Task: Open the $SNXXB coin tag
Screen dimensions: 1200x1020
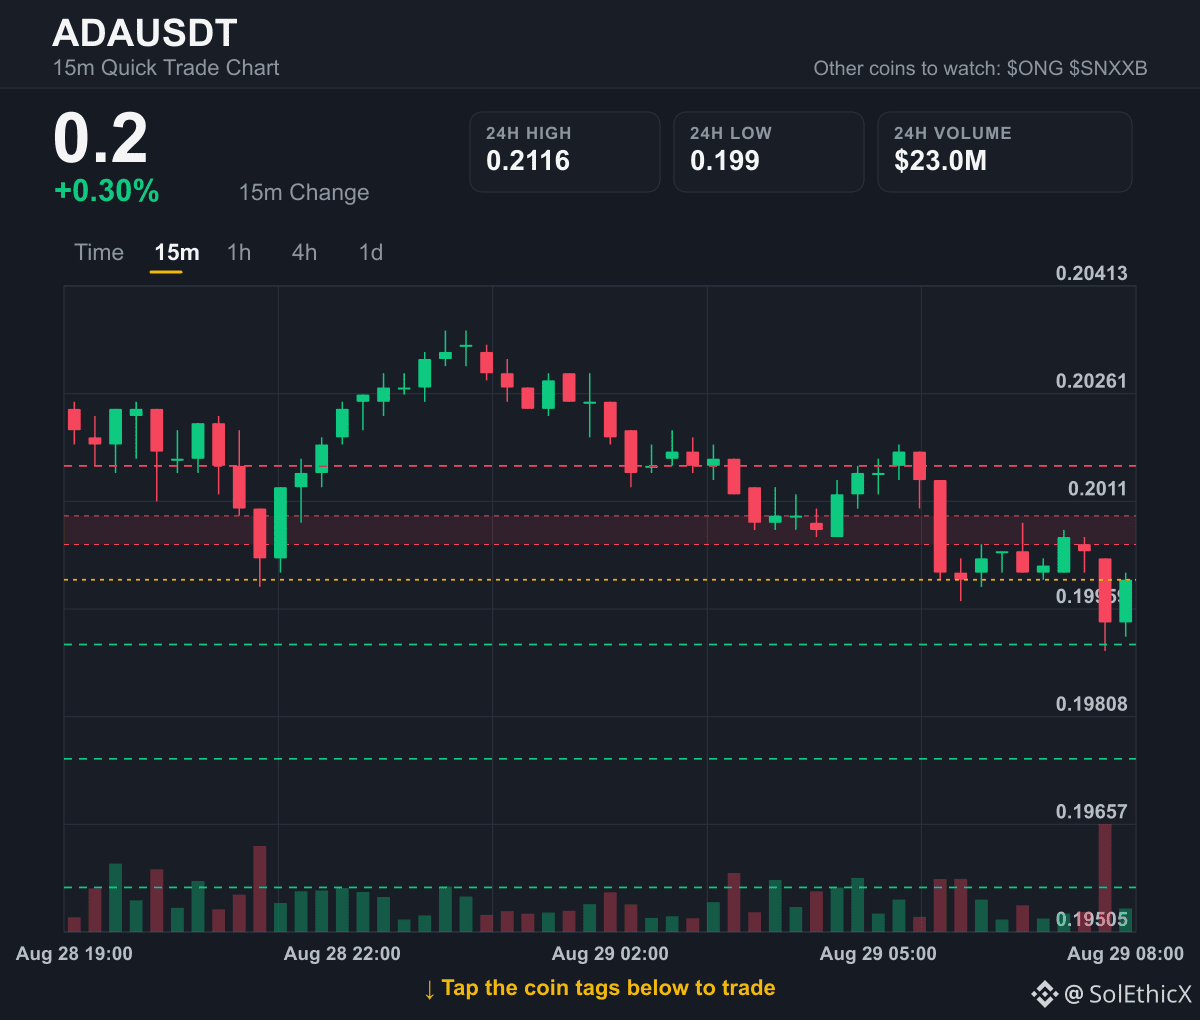Action: click(x=1108, y=68)
